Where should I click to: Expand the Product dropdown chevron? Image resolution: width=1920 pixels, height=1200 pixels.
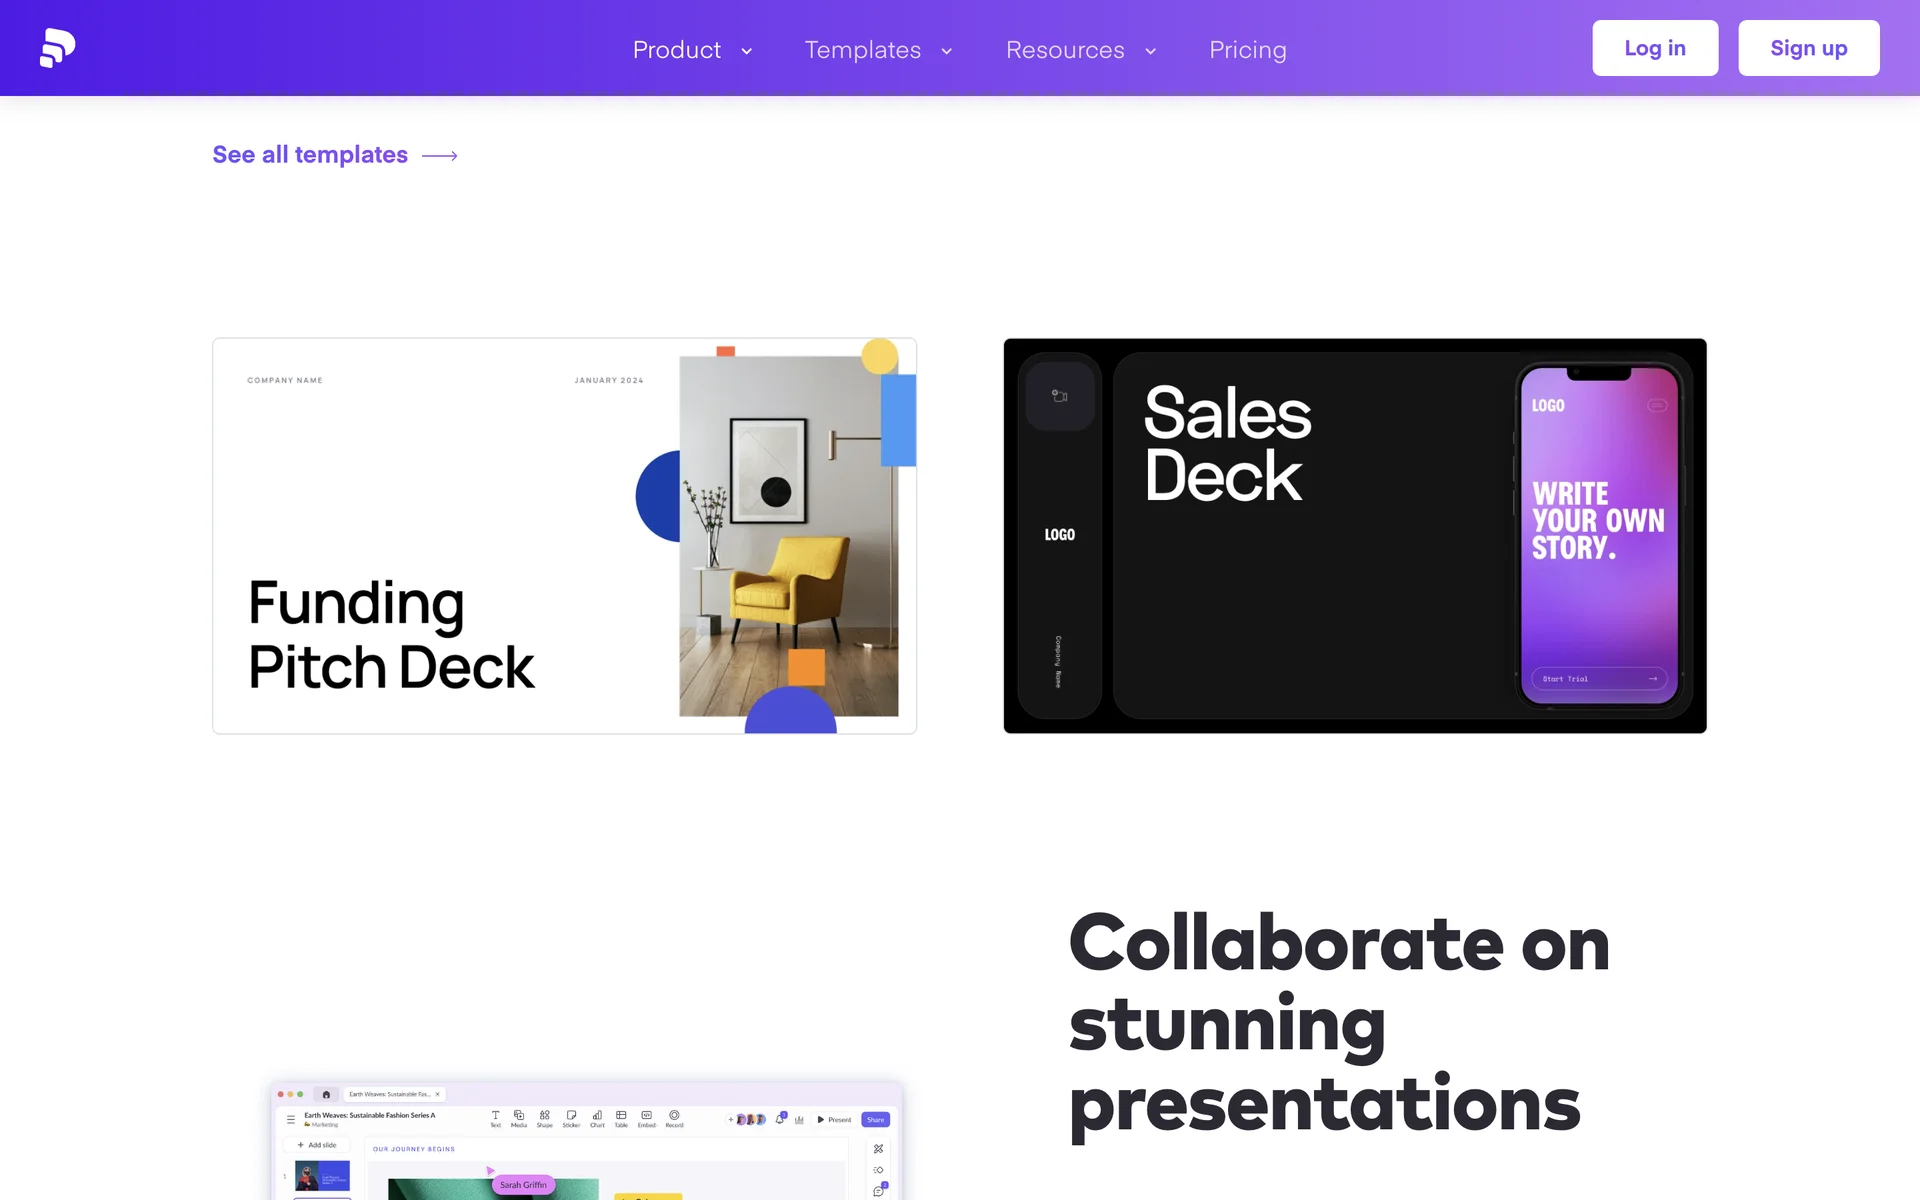pyautogui.click(x=746, y=51)
